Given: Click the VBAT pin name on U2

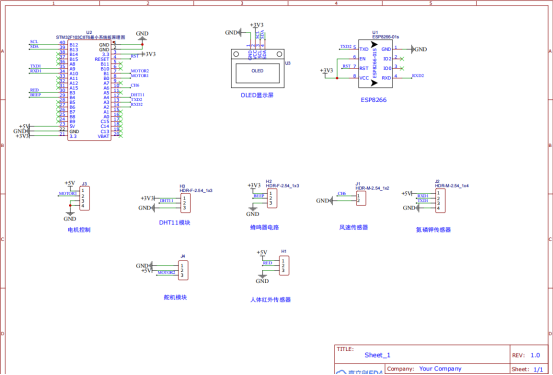Looking at the screenshot, I should coord(103,136).
